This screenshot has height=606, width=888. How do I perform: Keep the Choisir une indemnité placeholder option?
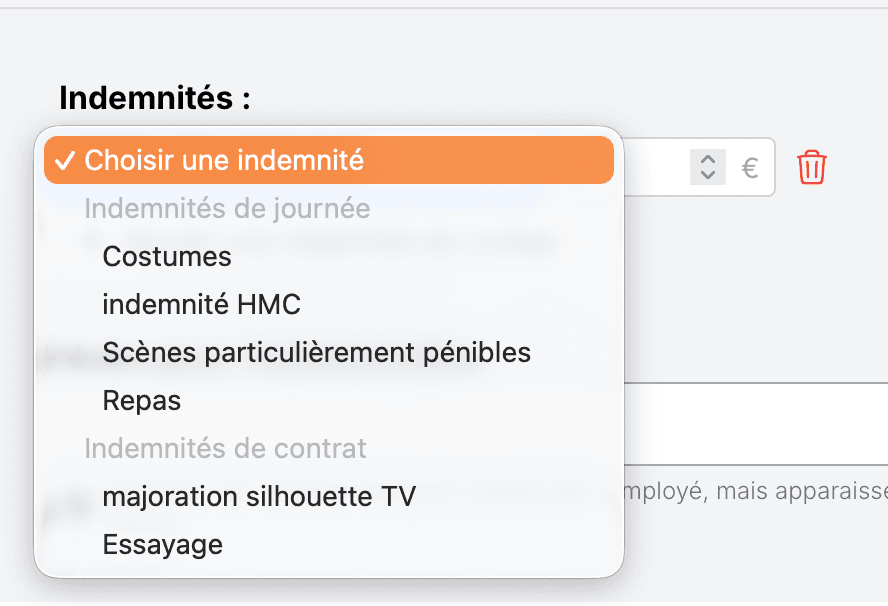329,160
